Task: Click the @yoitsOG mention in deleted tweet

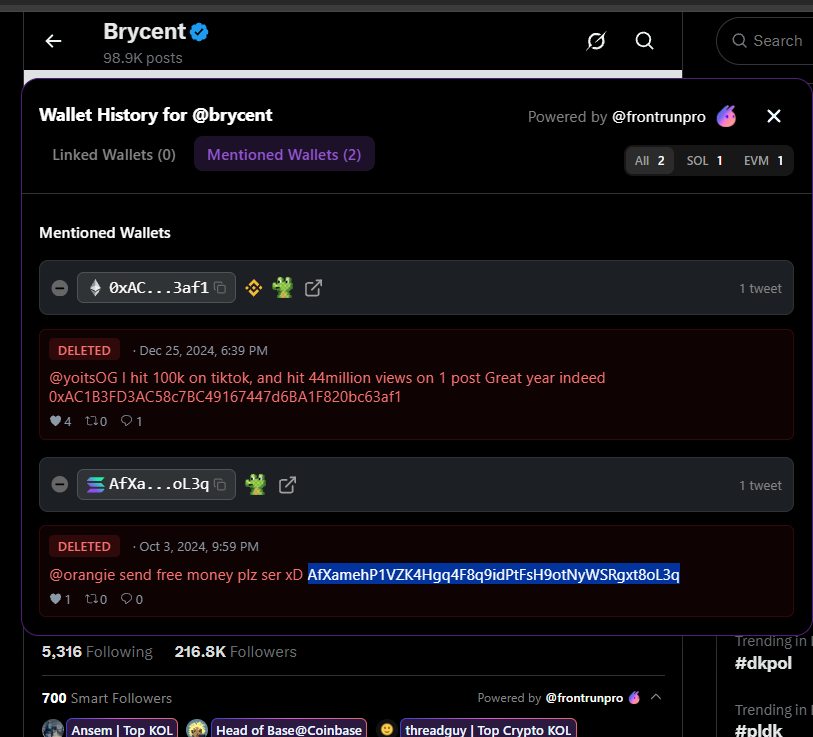Action: 83,378
